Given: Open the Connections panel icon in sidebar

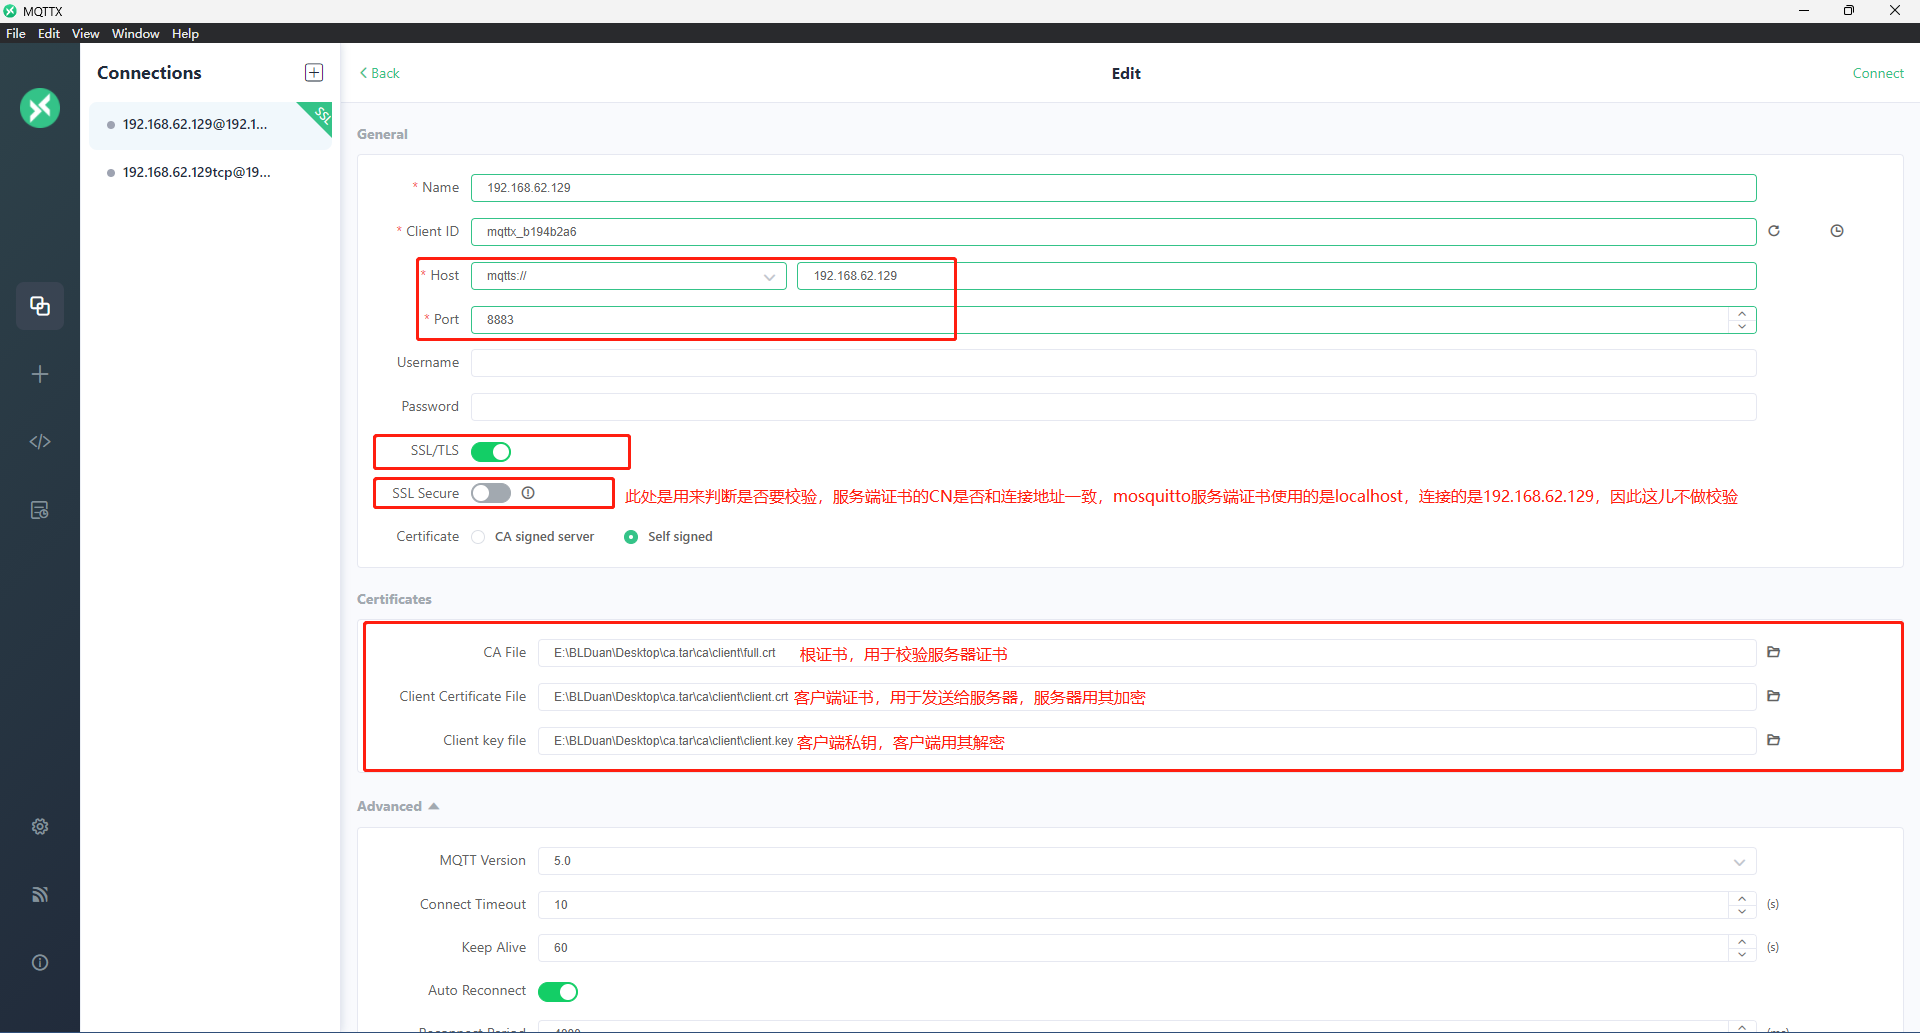Looking at the screenshot, I should (40, 306).
